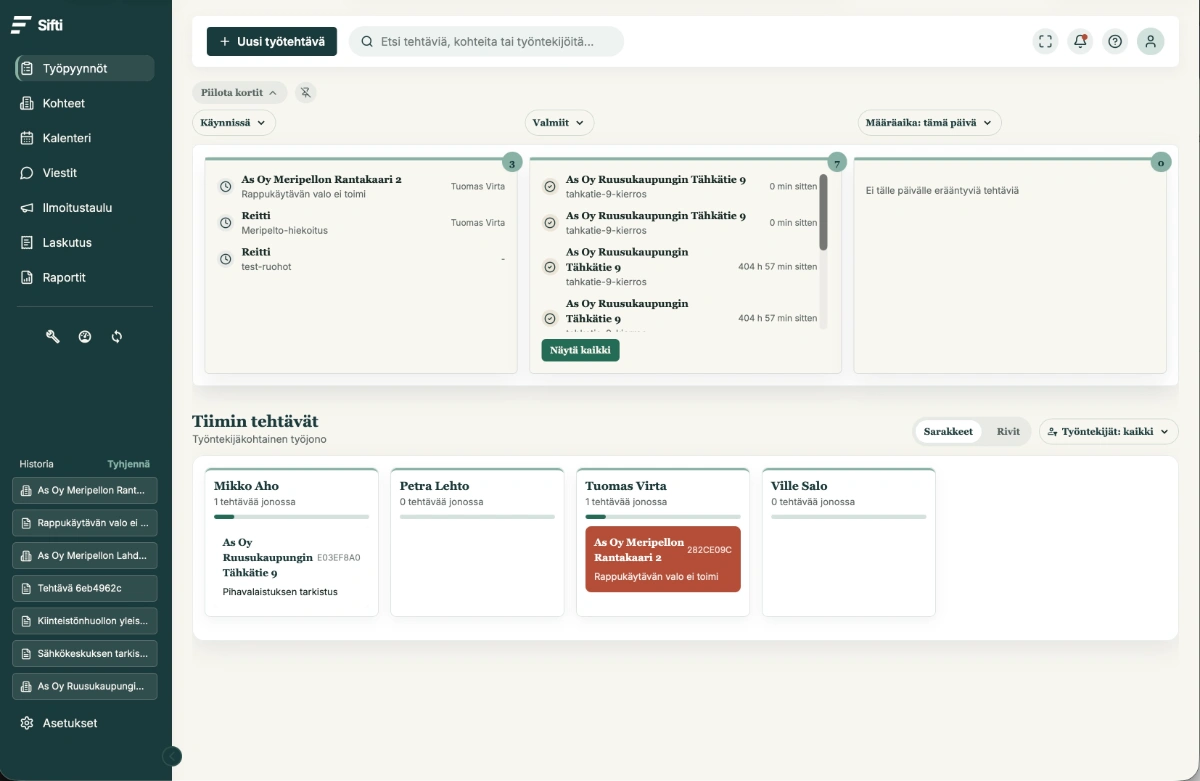Click the Uusi työtehtävä button
1200x781 pixels.
(272, 41)
